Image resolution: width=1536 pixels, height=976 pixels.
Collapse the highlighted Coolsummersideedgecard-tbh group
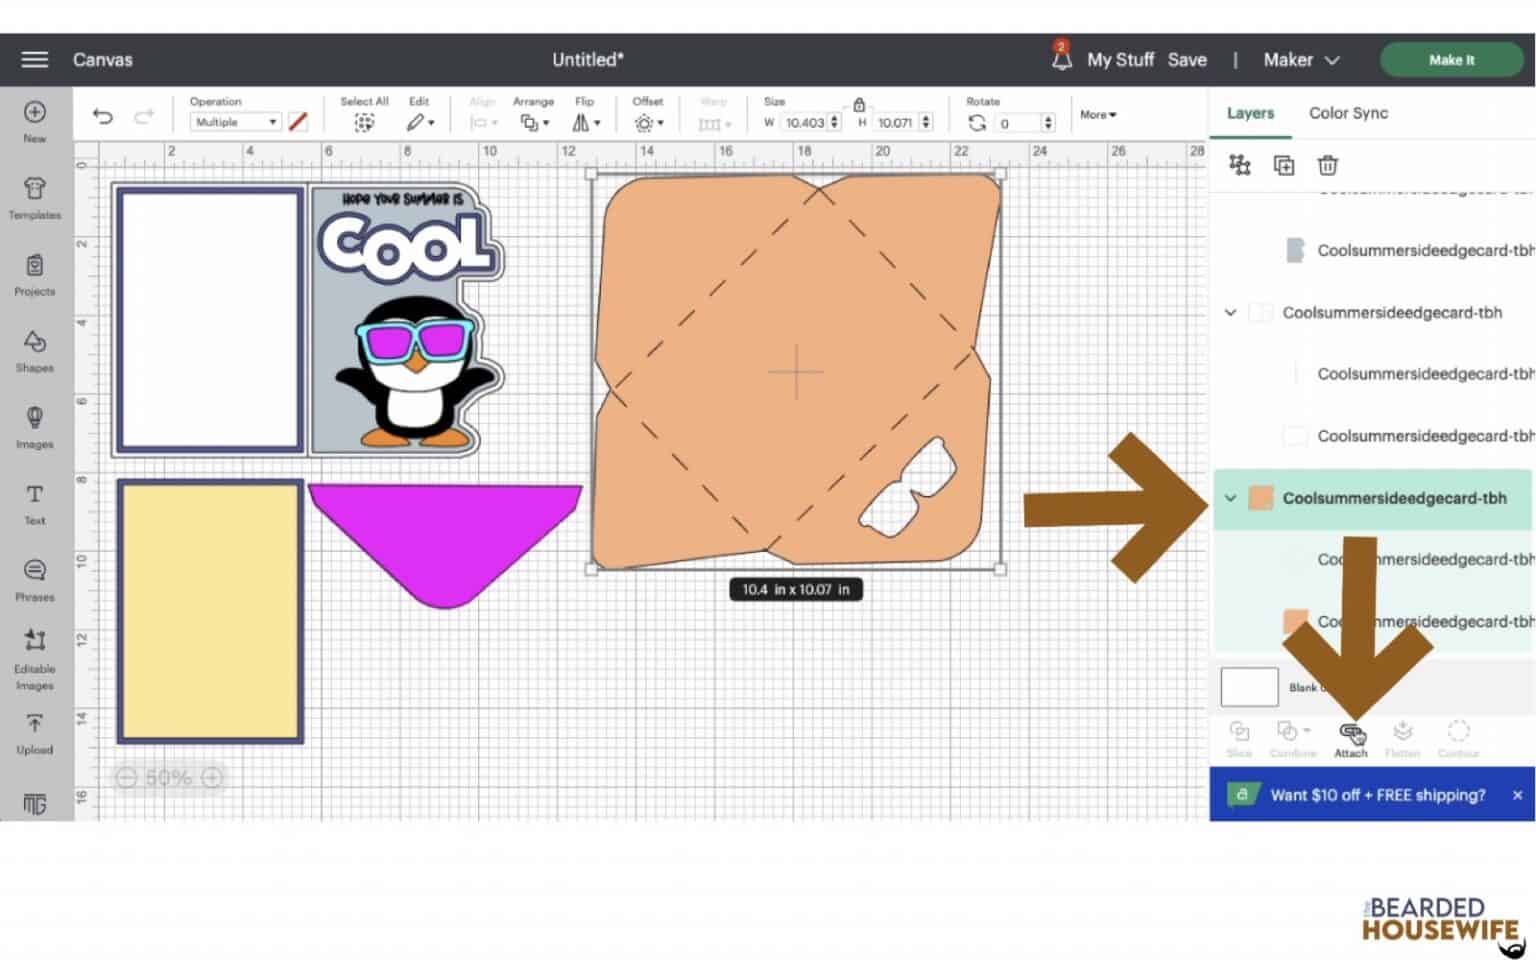[1230, 498]
